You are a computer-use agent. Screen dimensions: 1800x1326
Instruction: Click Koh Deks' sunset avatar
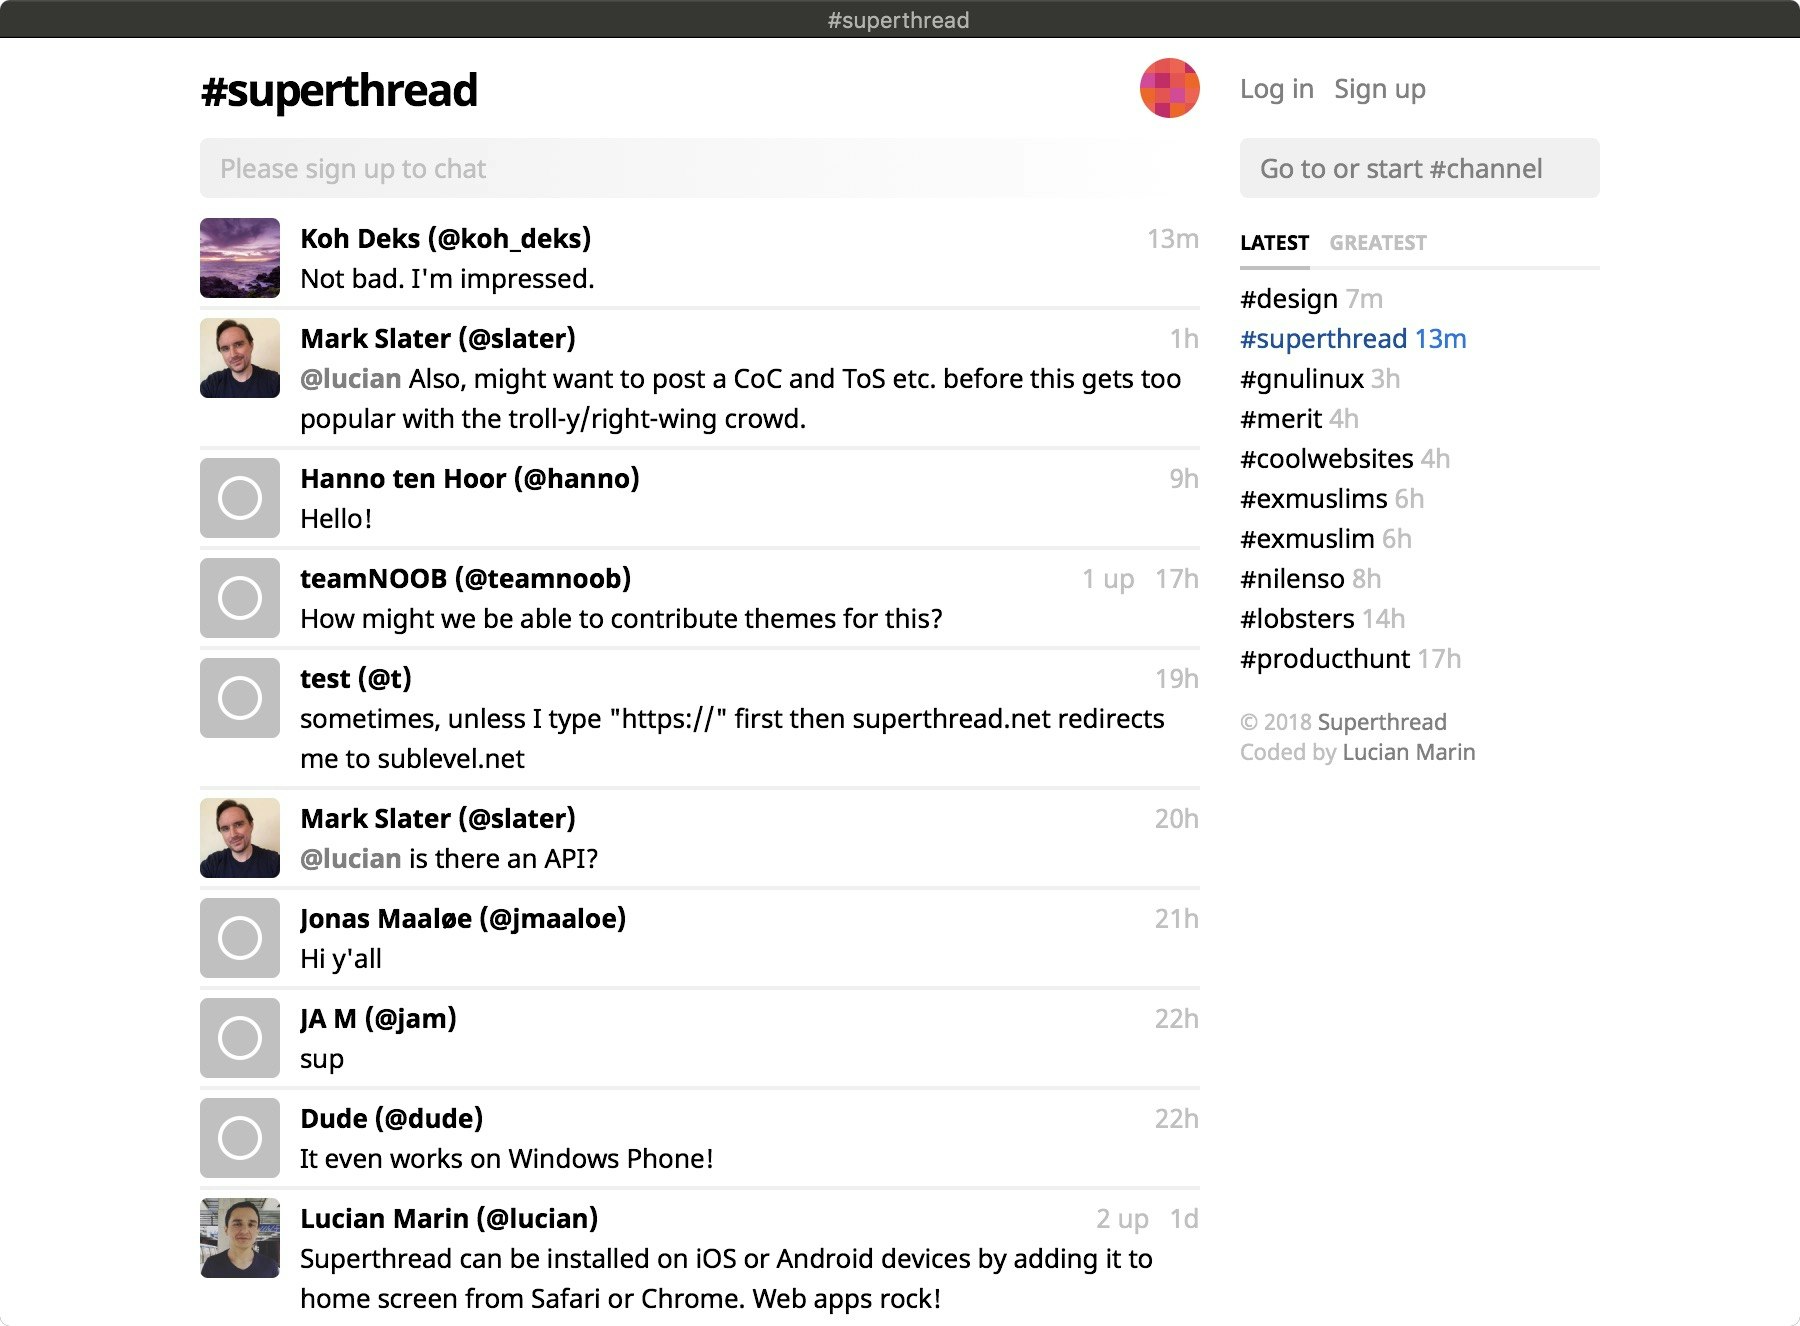(239, 258)
